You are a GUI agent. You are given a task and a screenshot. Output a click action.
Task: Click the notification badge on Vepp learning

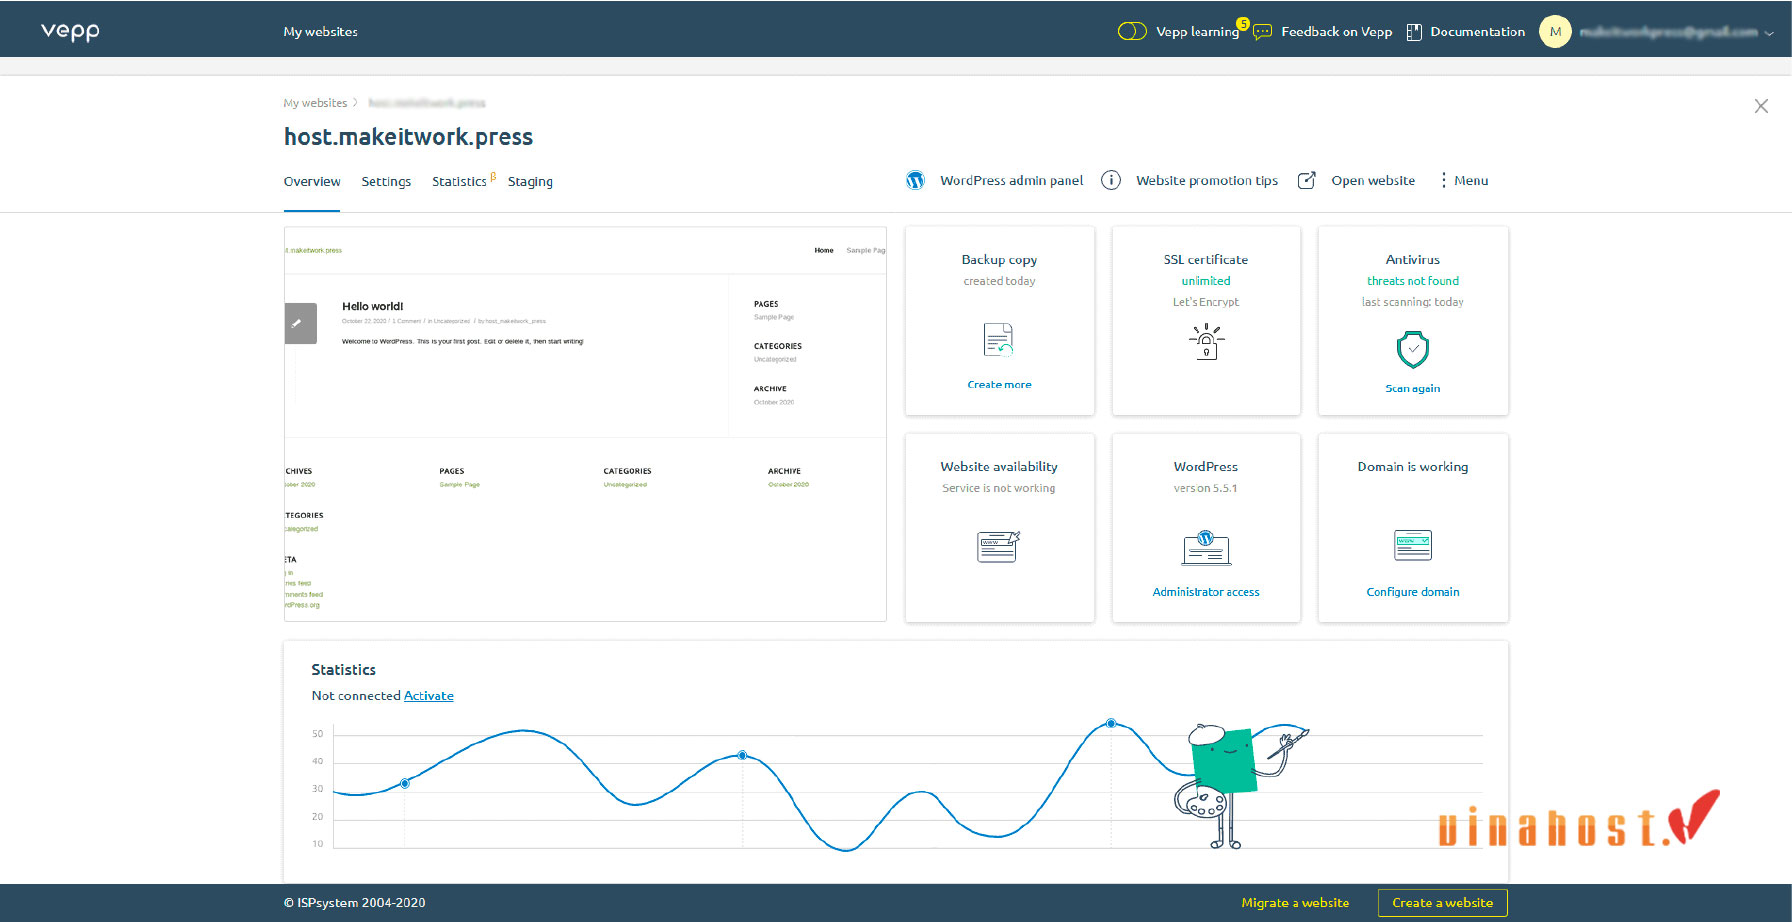[x=1243, y=23]
